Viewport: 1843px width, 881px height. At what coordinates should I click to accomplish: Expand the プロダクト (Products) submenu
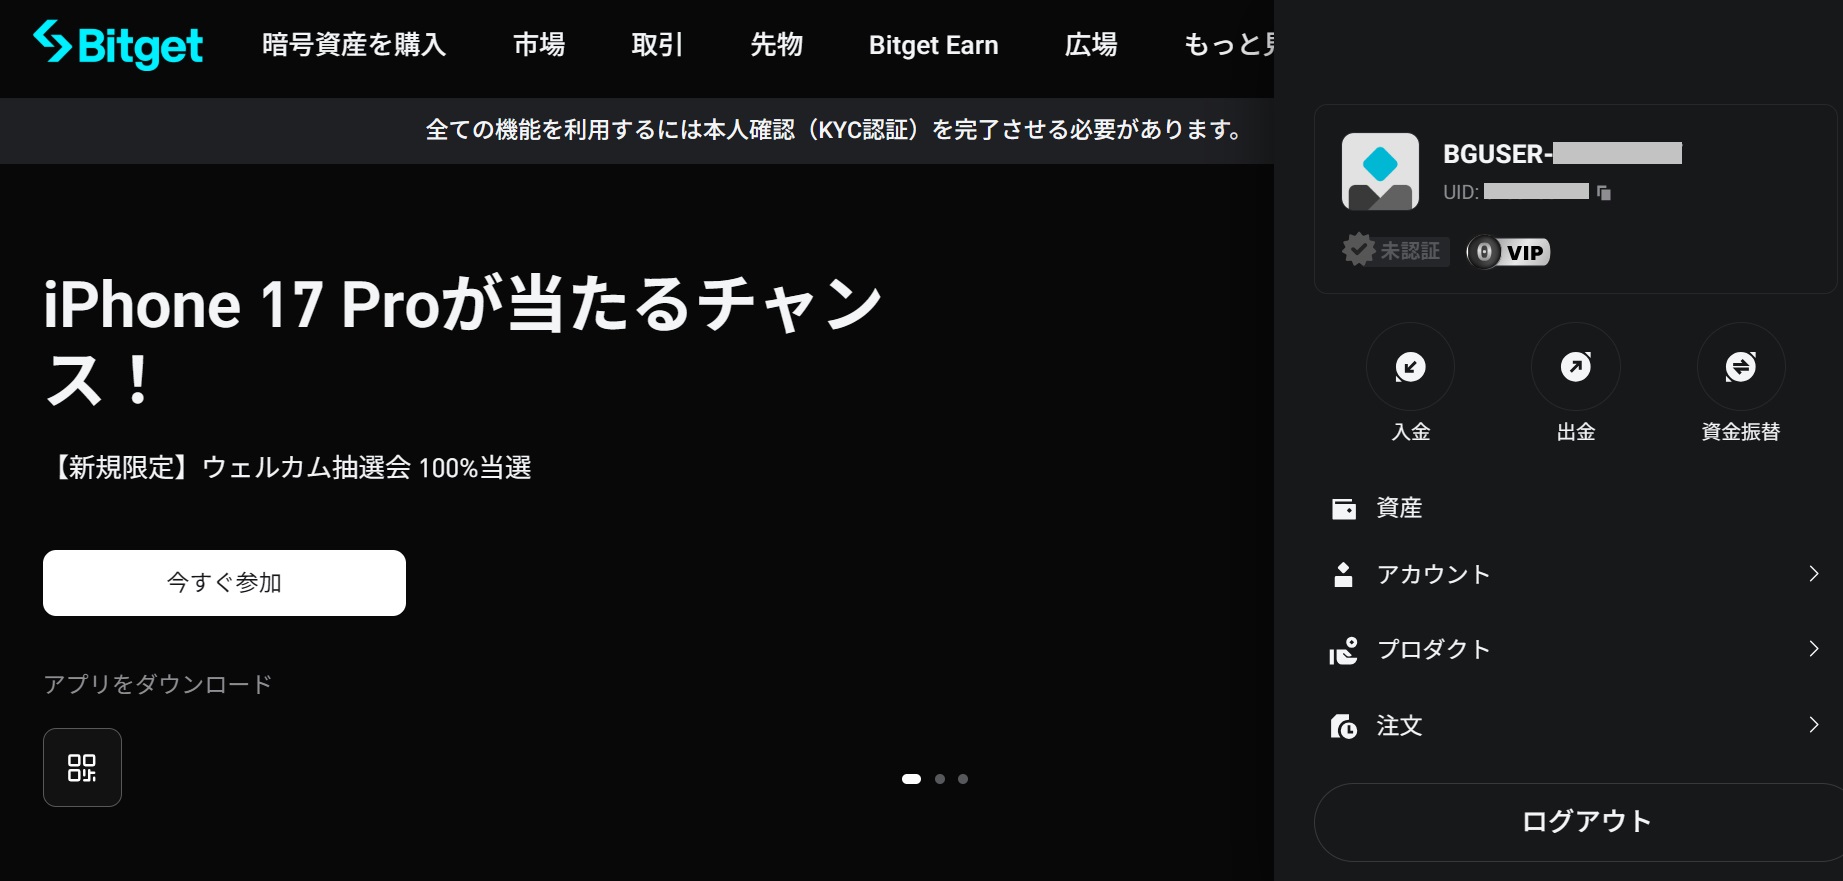pyautogui.click(x=1574, y=649)
